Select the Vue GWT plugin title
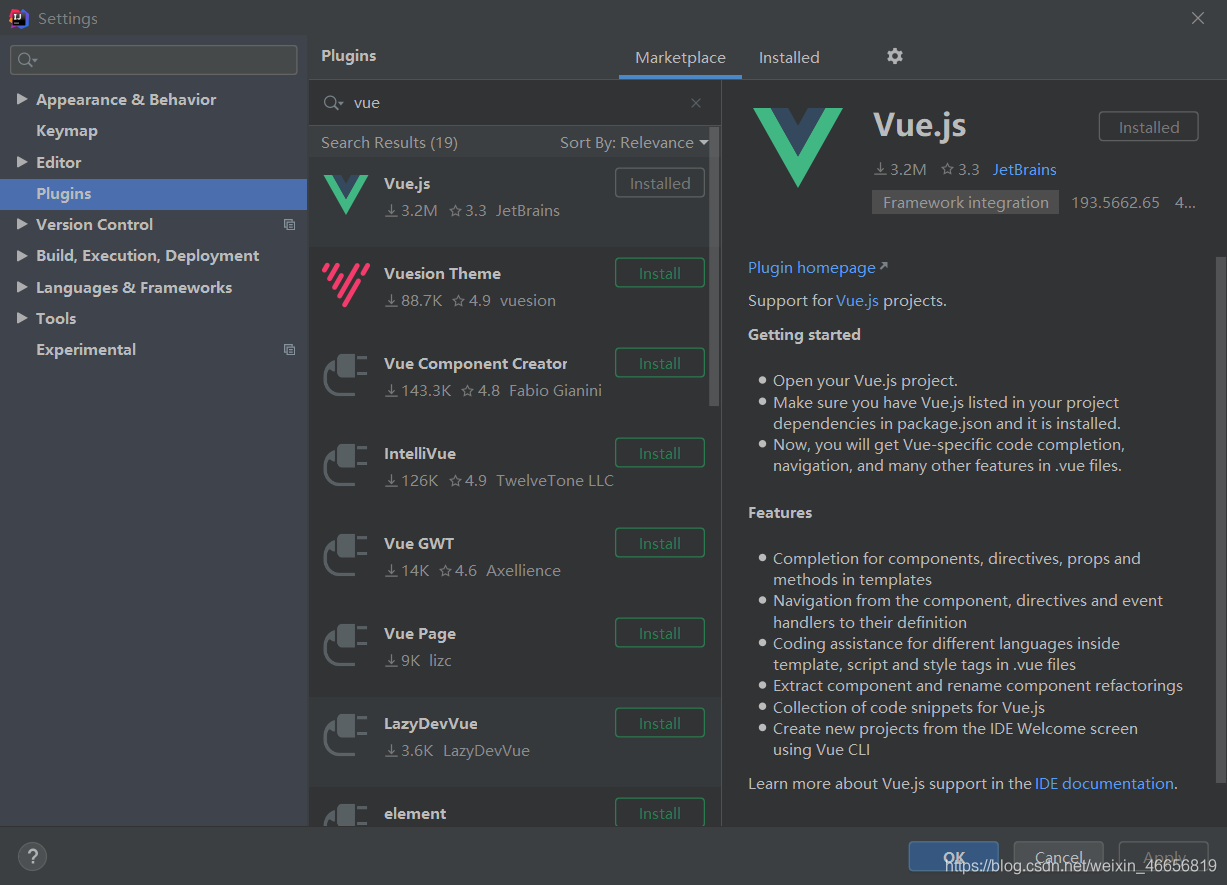The image size is (1227, 885). tap(419, 544)
